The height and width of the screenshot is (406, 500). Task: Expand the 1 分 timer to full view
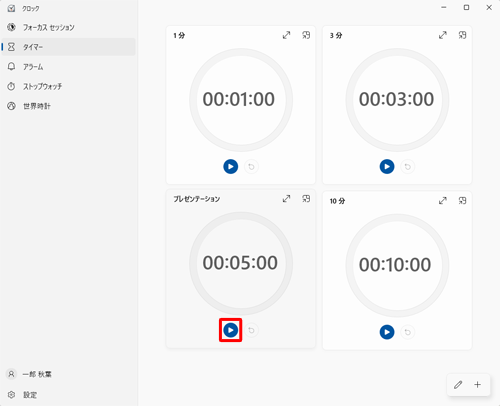[x=286, y=35]
